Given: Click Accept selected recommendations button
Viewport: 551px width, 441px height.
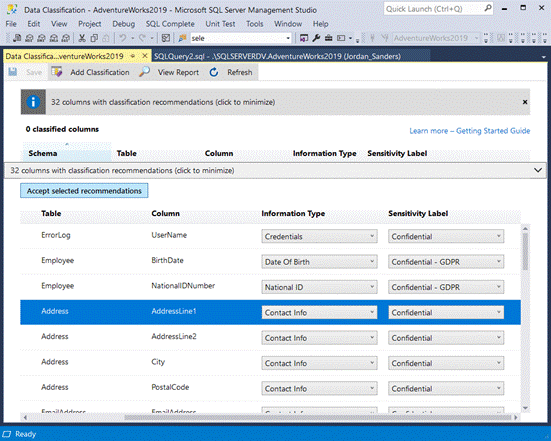Looking at the screenshot, I should 84,191.
